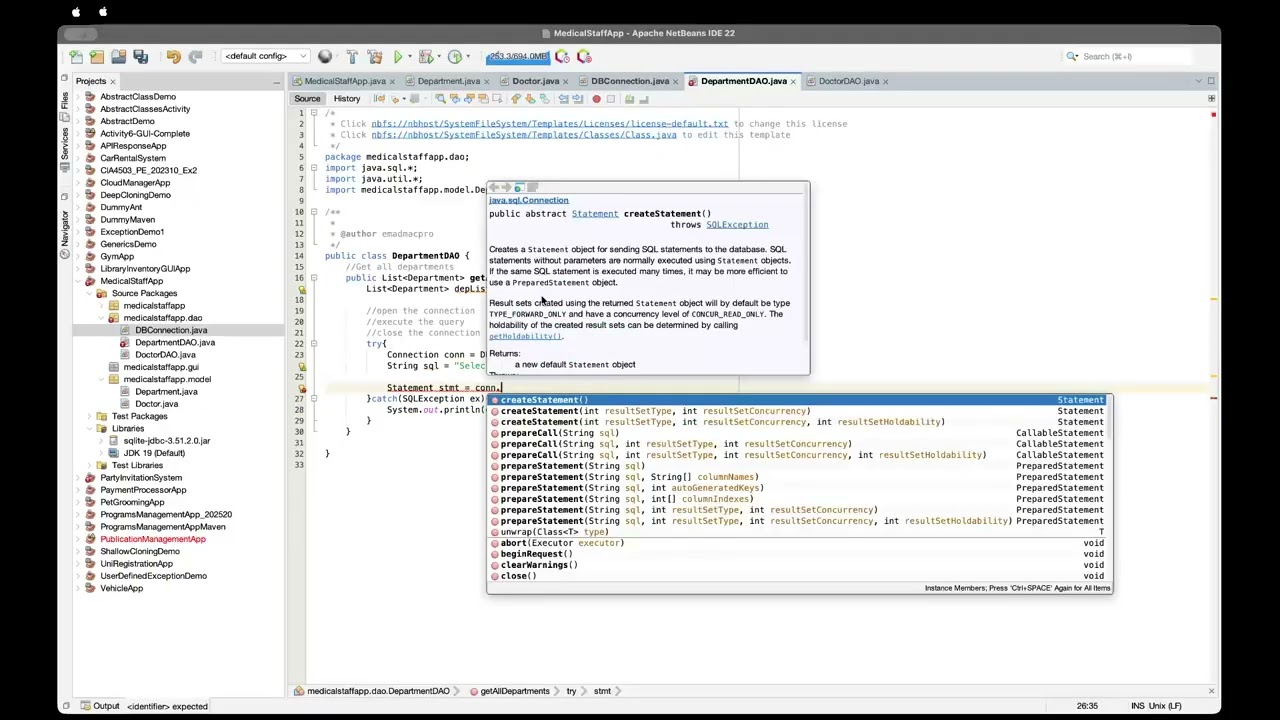Switch to the Doctor.java tab
Screen dimensions: 1280x720
coord(535,81)
